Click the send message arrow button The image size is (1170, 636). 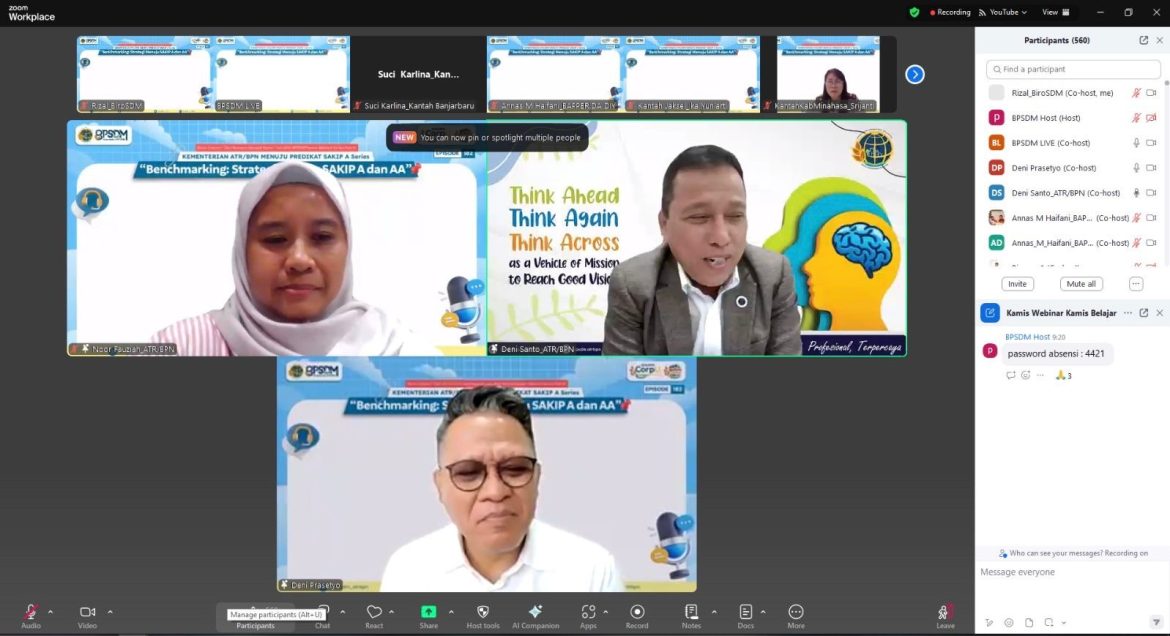pos(1156,623)
